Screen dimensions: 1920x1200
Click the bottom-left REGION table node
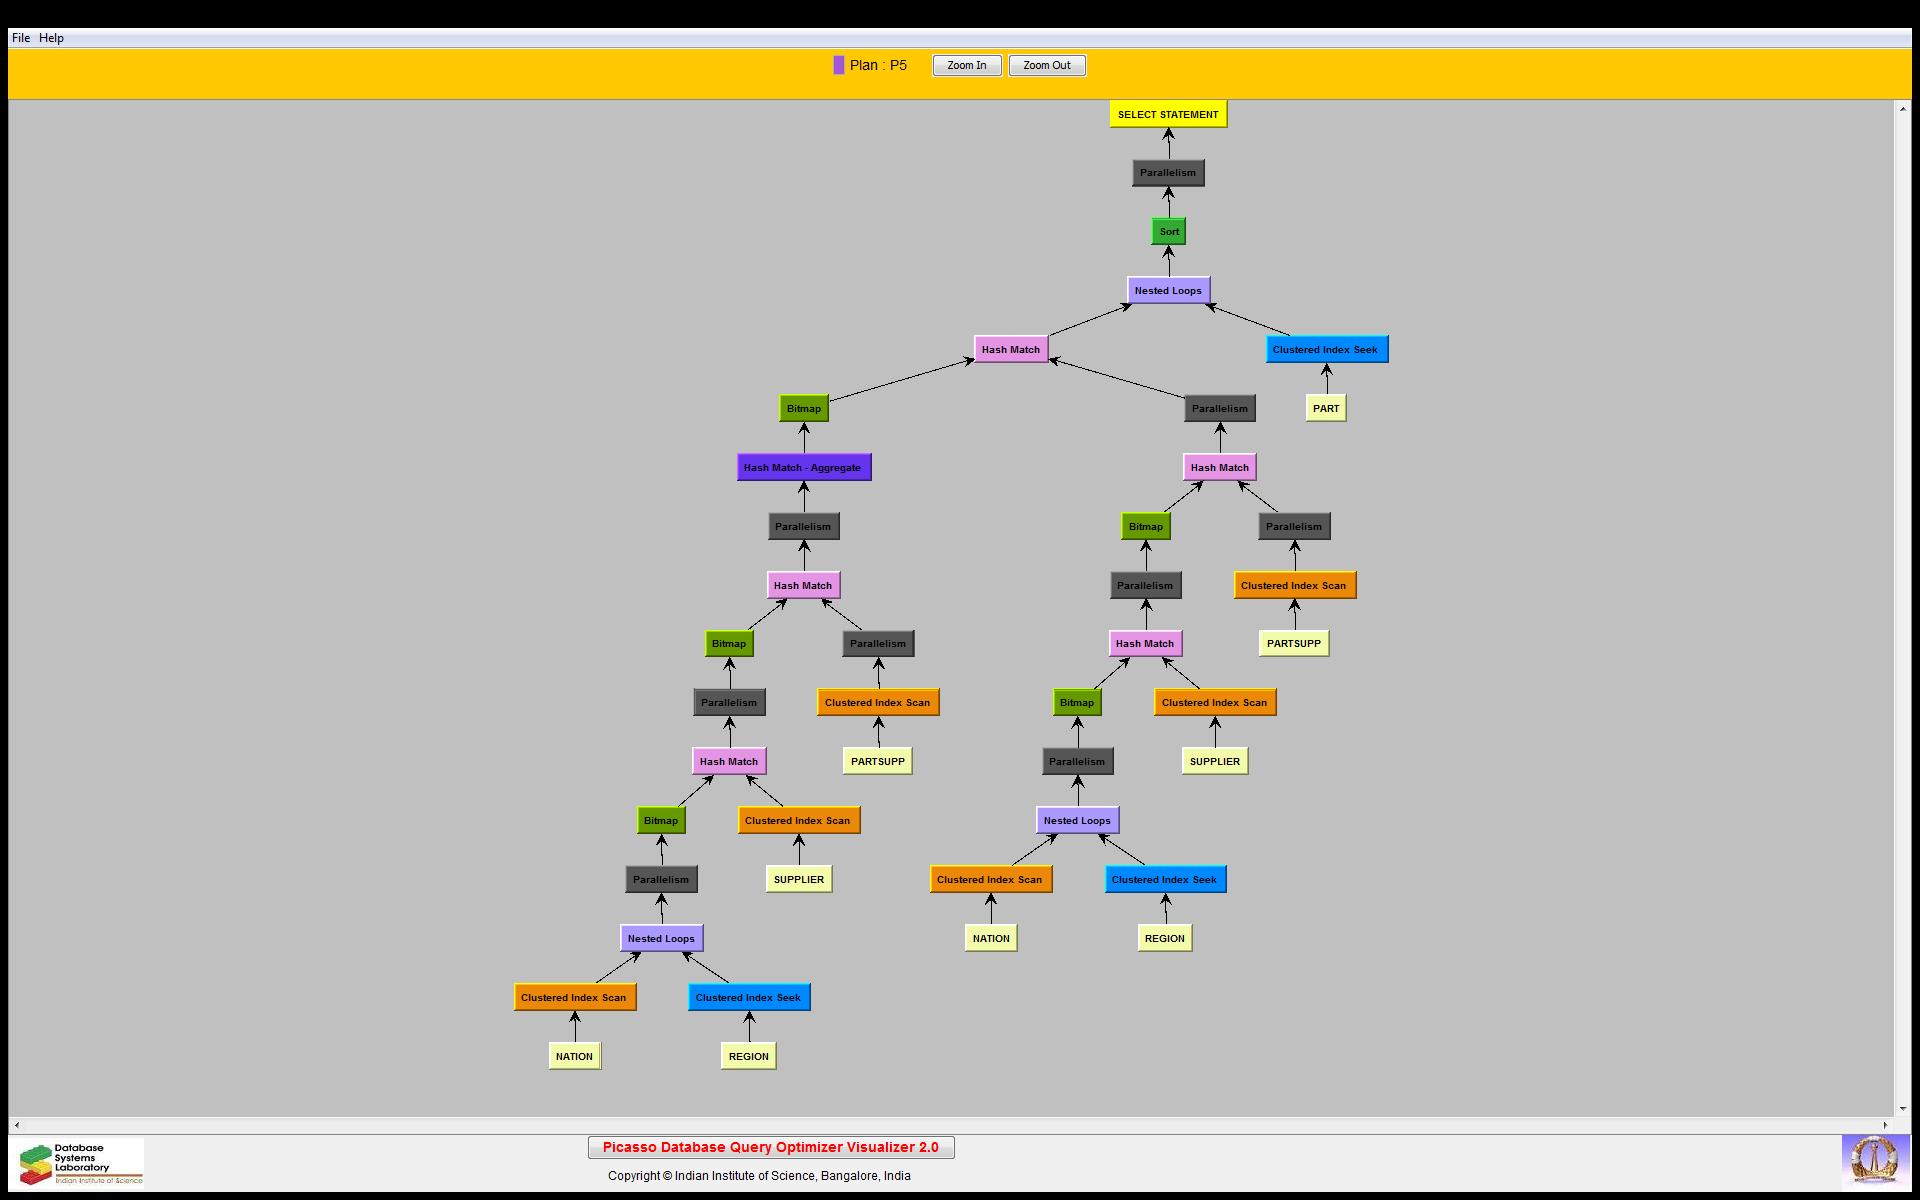pyautogui.click(x=748, y=1056)
